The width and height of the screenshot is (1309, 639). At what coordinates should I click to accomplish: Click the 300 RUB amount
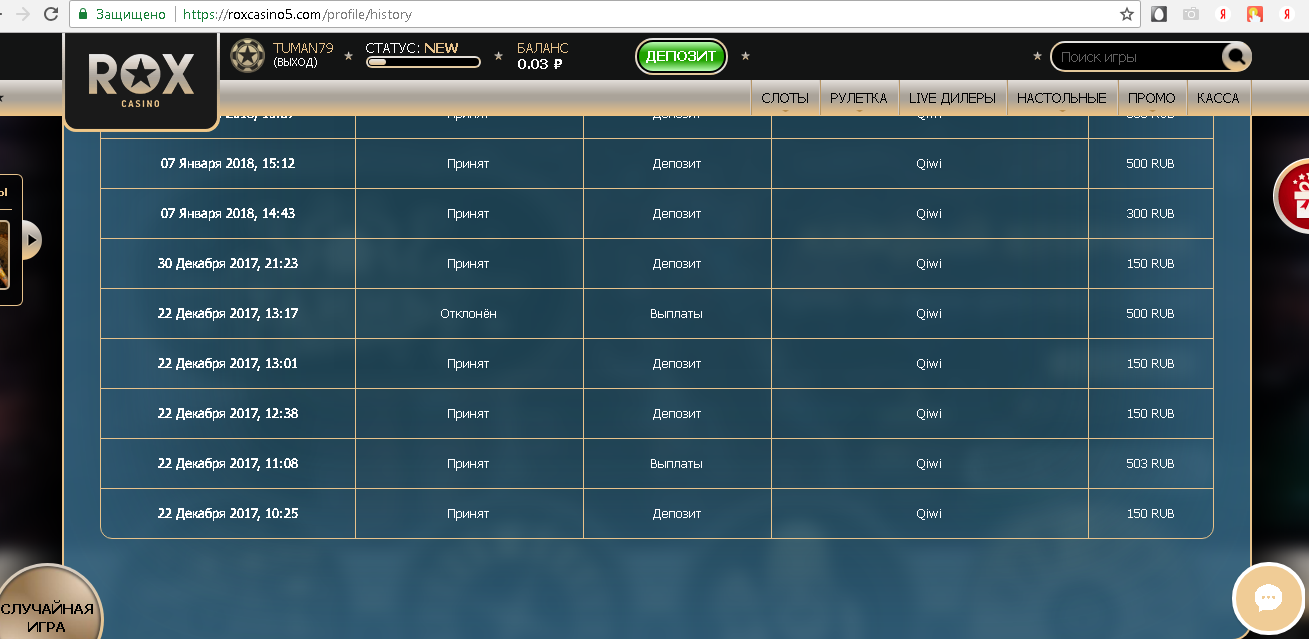[1150, 213]
